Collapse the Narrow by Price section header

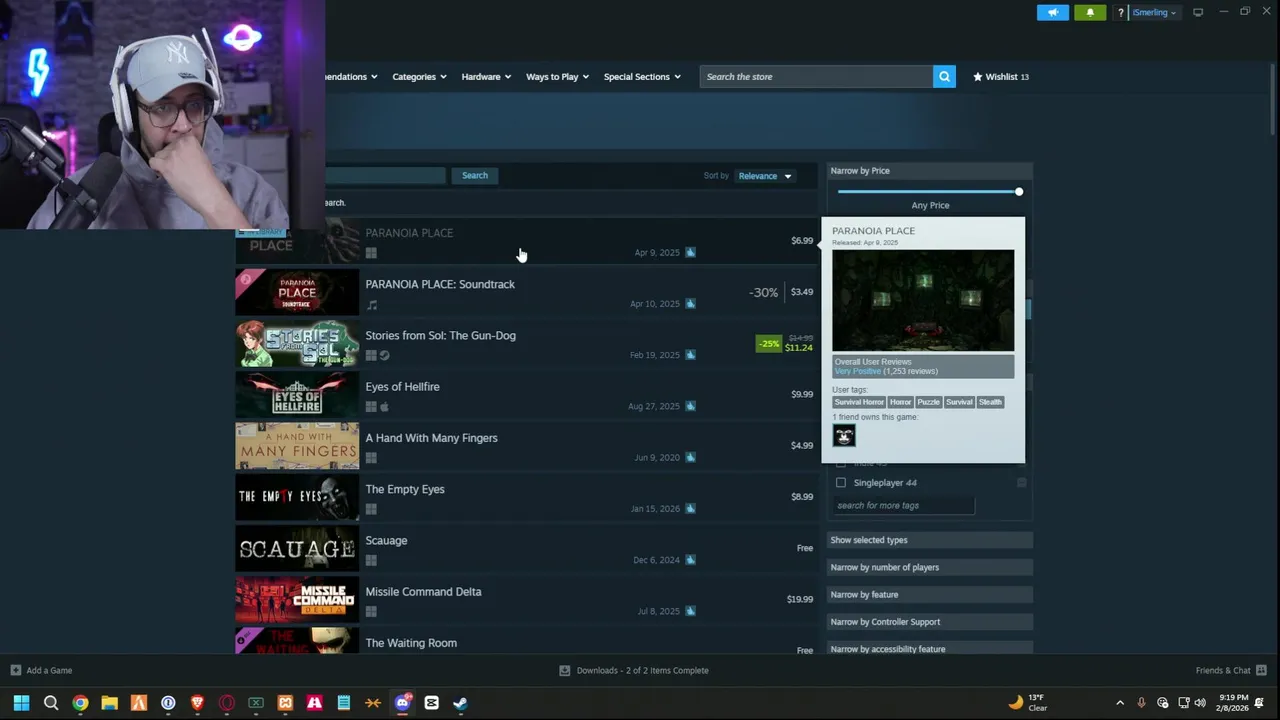[930, 171]
